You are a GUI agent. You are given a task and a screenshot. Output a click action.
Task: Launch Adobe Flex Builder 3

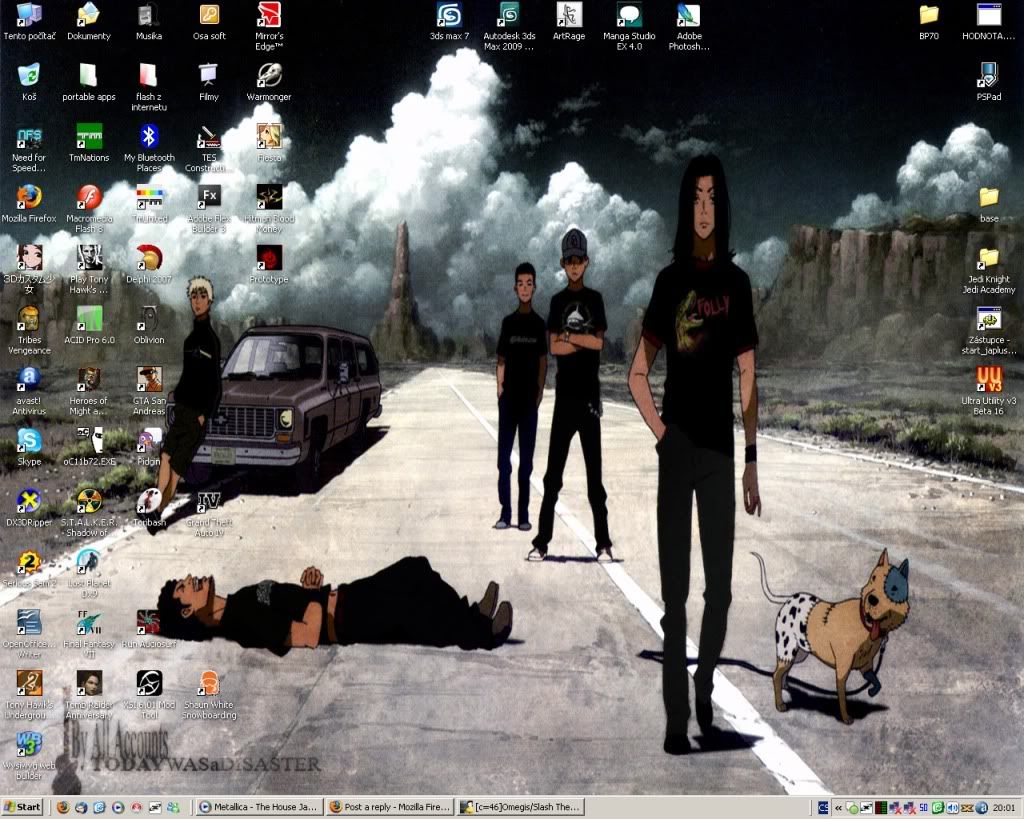pos(209,209)
